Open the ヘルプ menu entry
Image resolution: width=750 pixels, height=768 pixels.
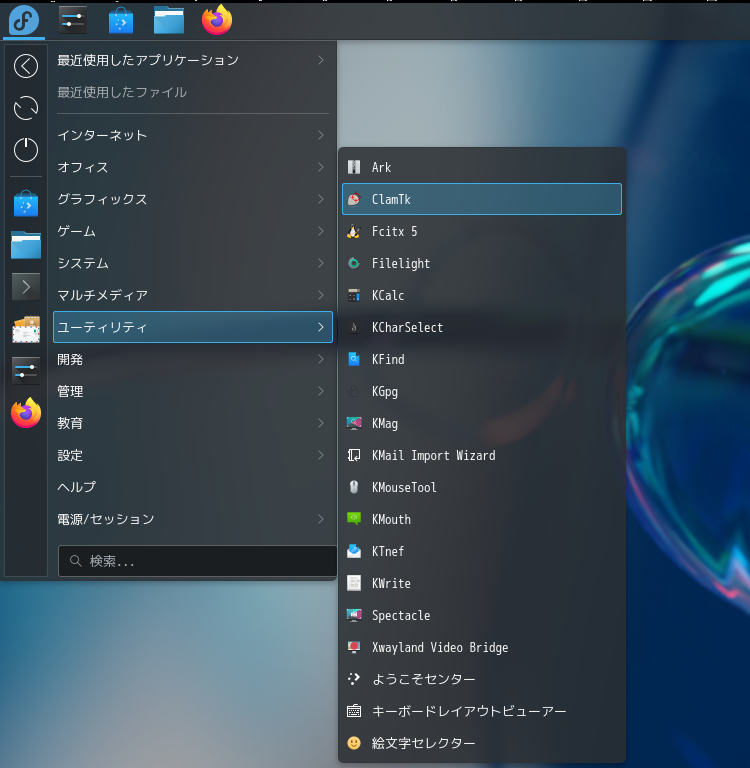193,487
